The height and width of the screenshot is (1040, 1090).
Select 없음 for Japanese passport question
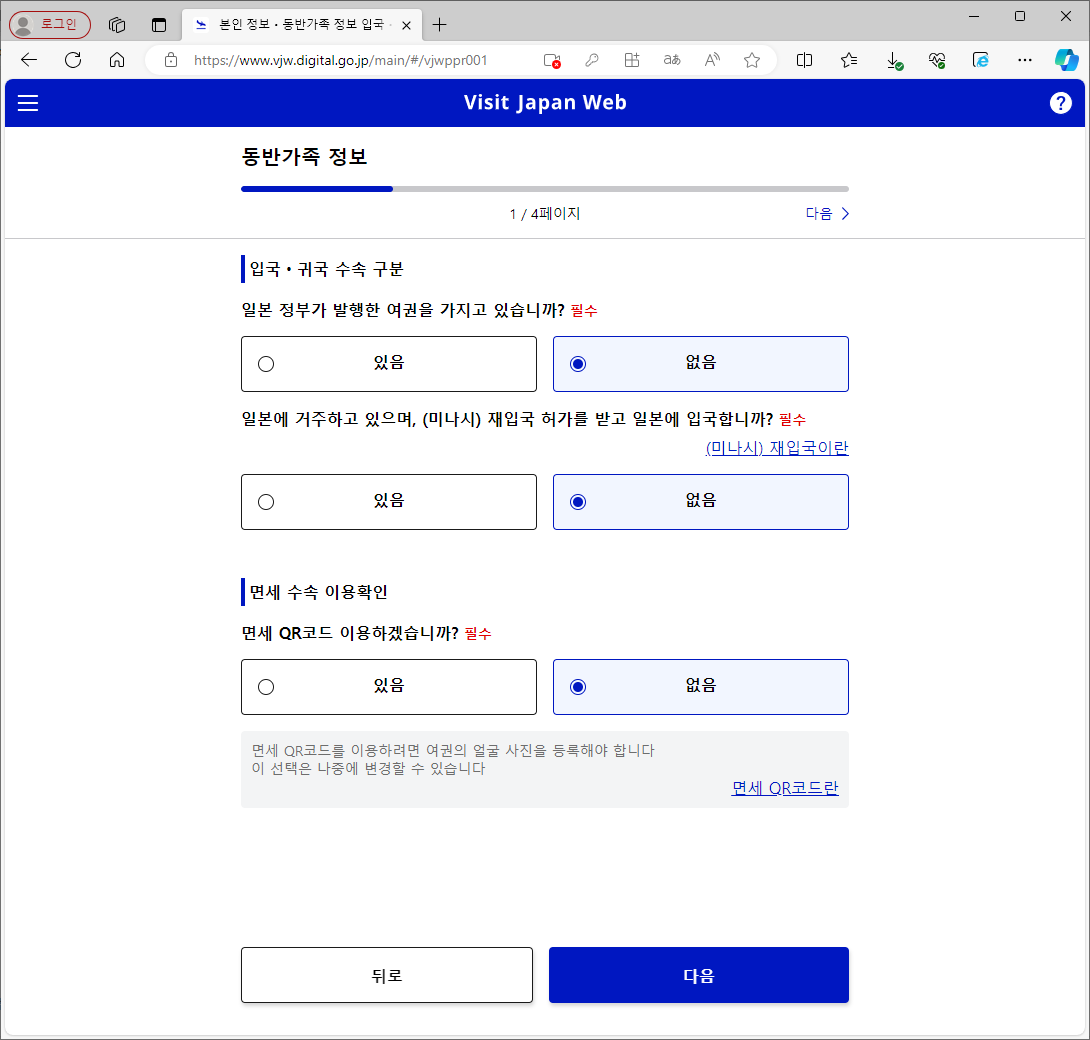[701, 364]
